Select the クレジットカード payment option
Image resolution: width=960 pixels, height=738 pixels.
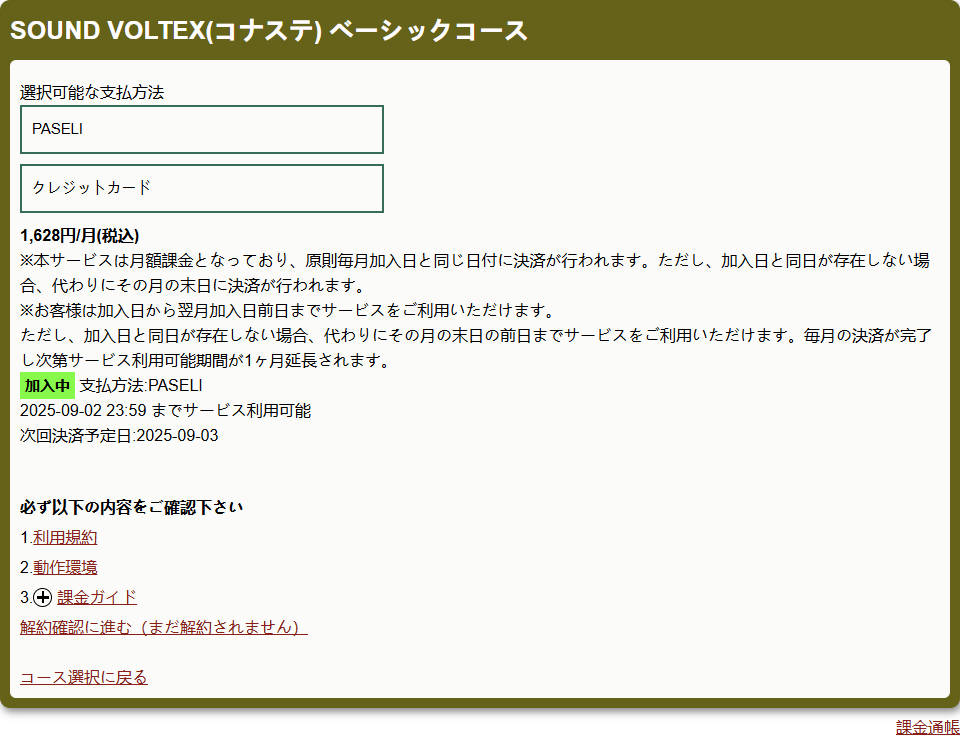point(201,188)
